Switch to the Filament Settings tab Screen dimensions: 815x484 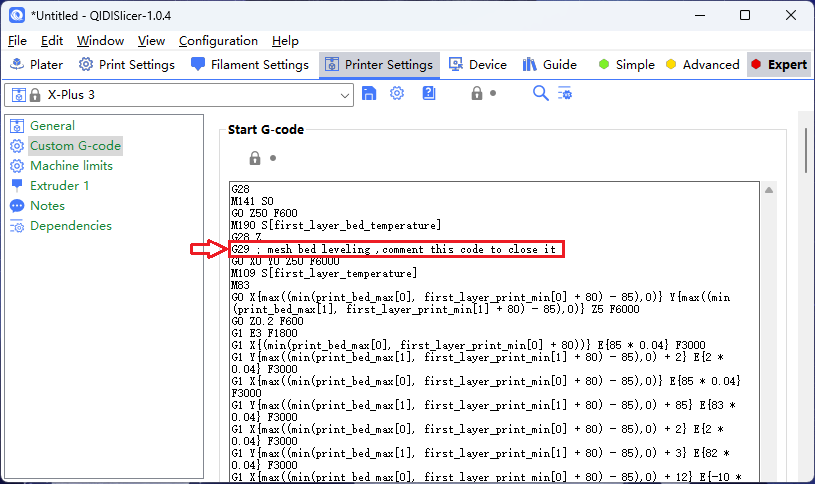click(250, 65)
